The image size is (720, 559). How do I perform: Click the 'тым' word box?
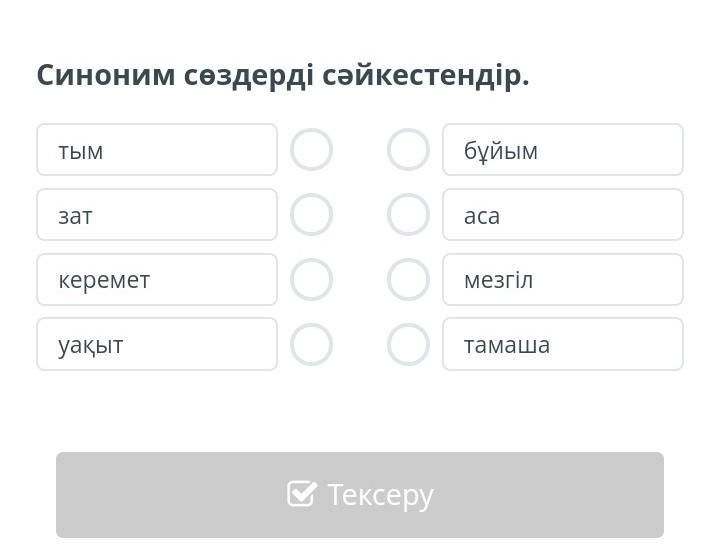pos(157,150)
